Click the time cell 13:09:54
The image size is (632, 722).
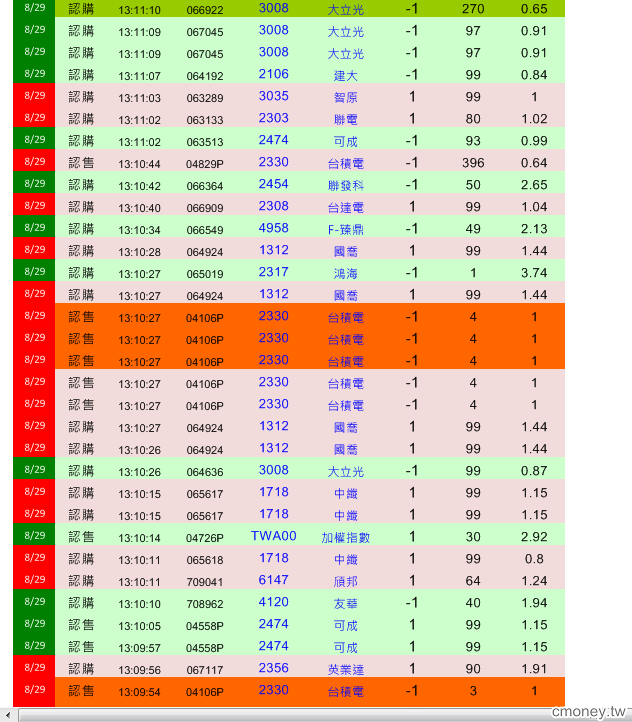[x=139, y=692]
